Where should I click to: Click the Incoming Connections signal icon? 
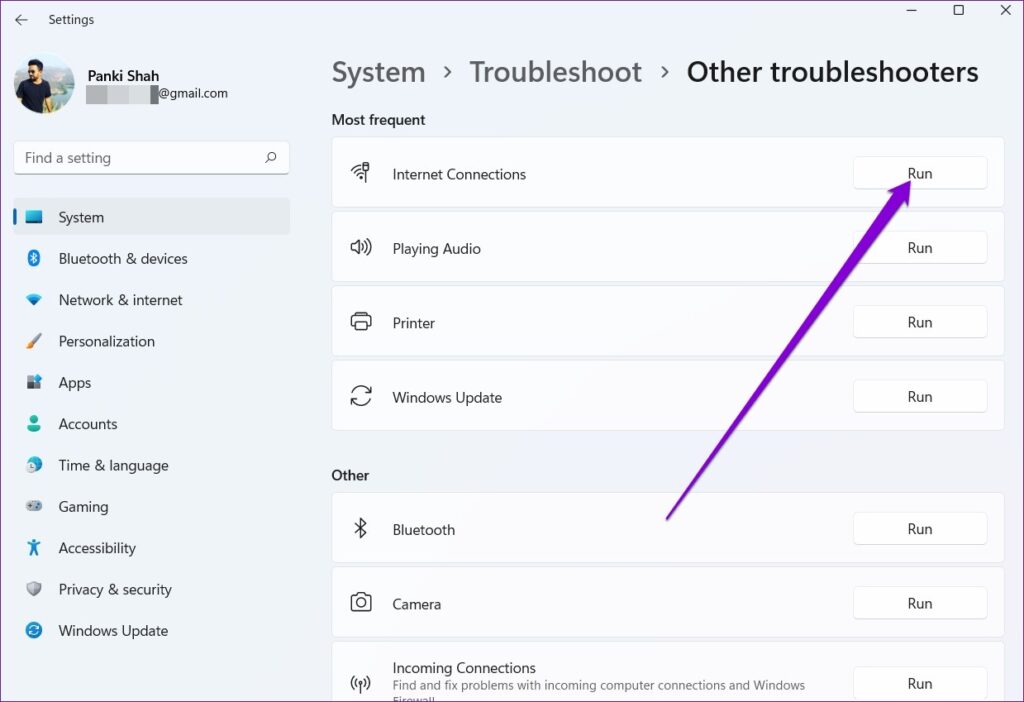click(362, 682)
